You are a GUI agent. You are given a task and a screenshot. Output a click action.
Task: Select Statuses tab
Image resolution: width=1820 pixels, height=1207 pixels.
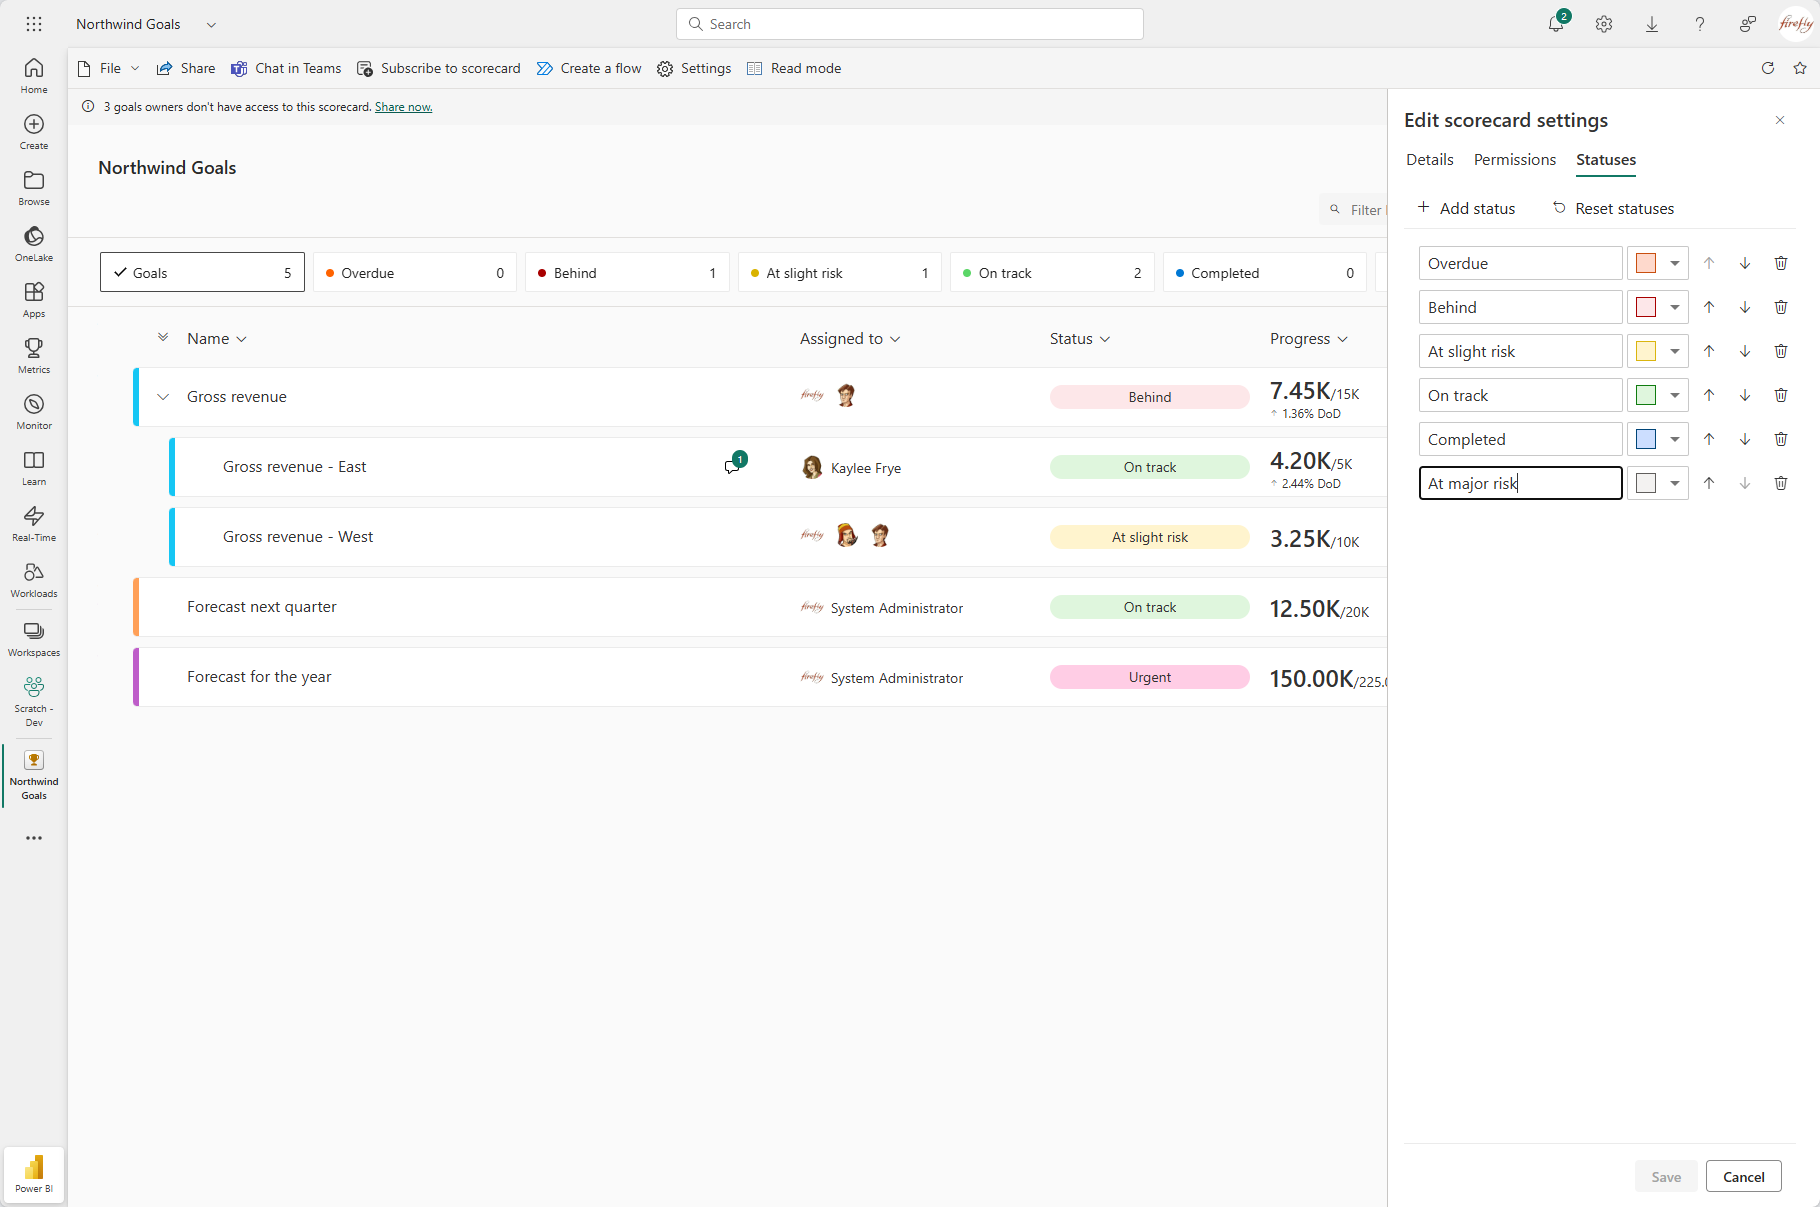pyautogui.click(x=1606, y=160)
